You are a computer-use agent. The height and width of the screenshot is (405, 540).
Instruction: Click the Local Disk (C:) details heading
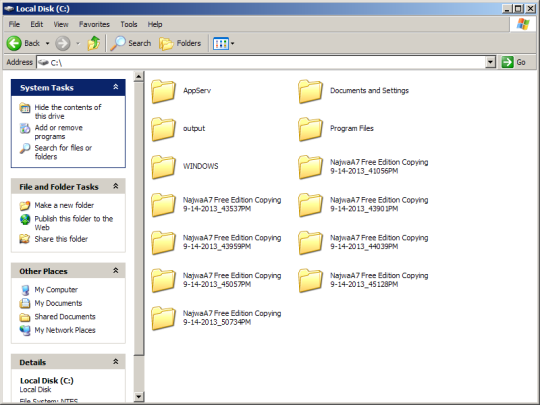click(x=47, y=381)
